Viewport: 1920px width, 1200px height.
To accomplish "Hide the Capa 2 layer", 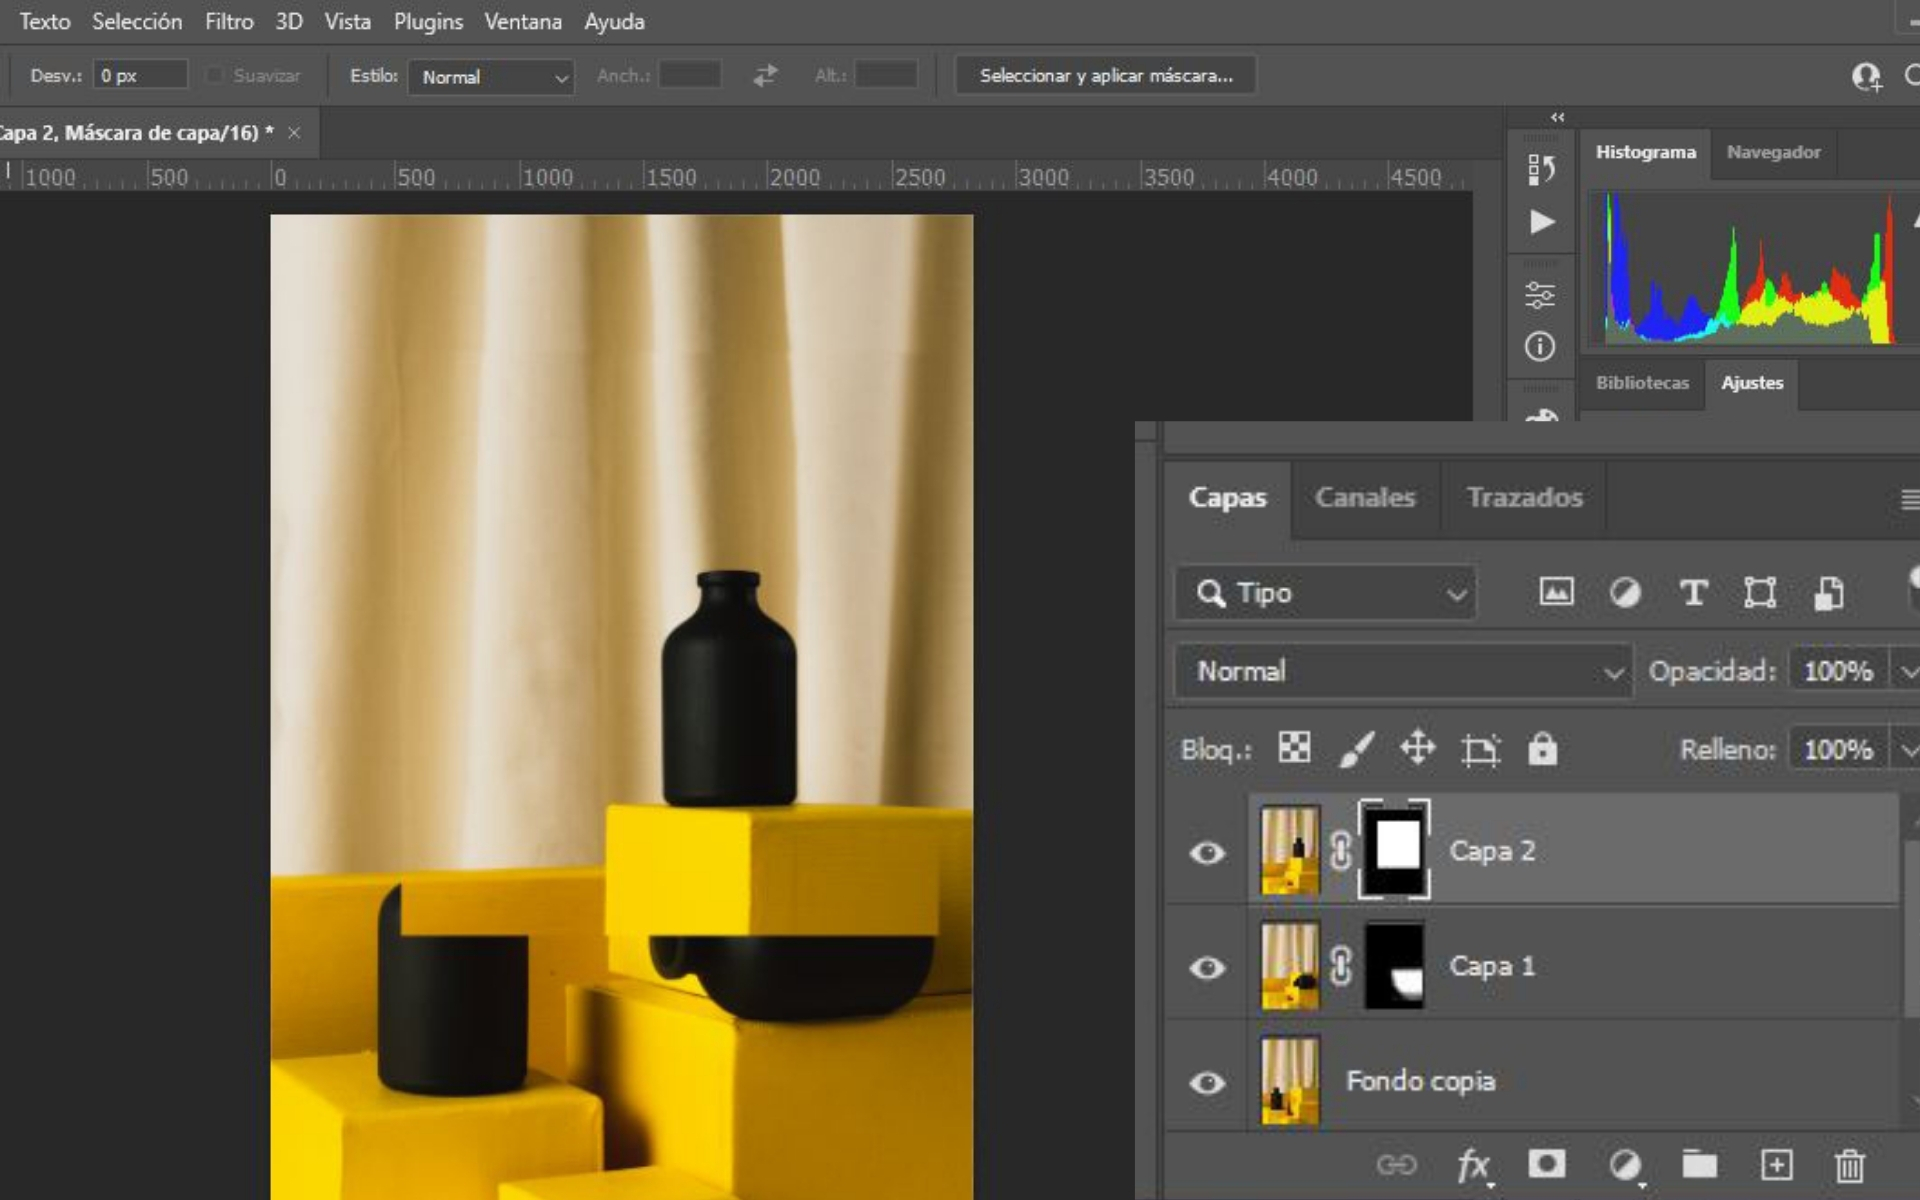I will click(1206, 851).
